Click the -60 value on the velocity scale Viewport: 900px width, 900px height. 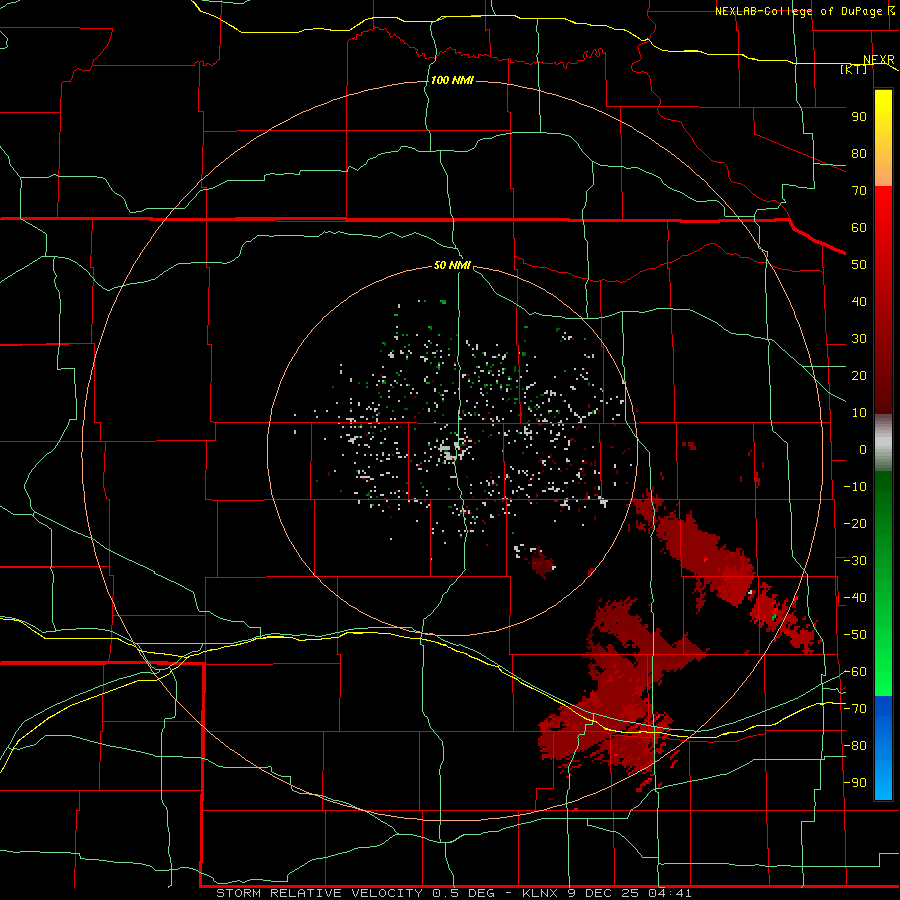click(x=855, y=672)
